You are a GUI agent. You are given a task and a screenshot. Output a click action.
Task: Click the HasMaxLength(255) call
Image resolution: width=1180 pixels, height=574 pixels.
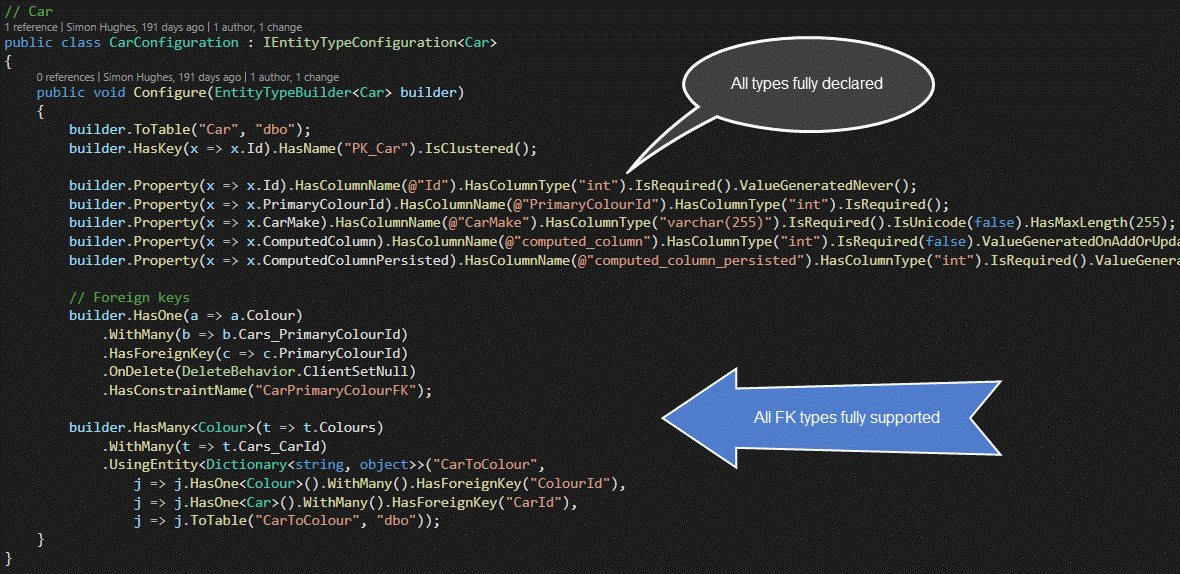click(x=1096, y=222)
